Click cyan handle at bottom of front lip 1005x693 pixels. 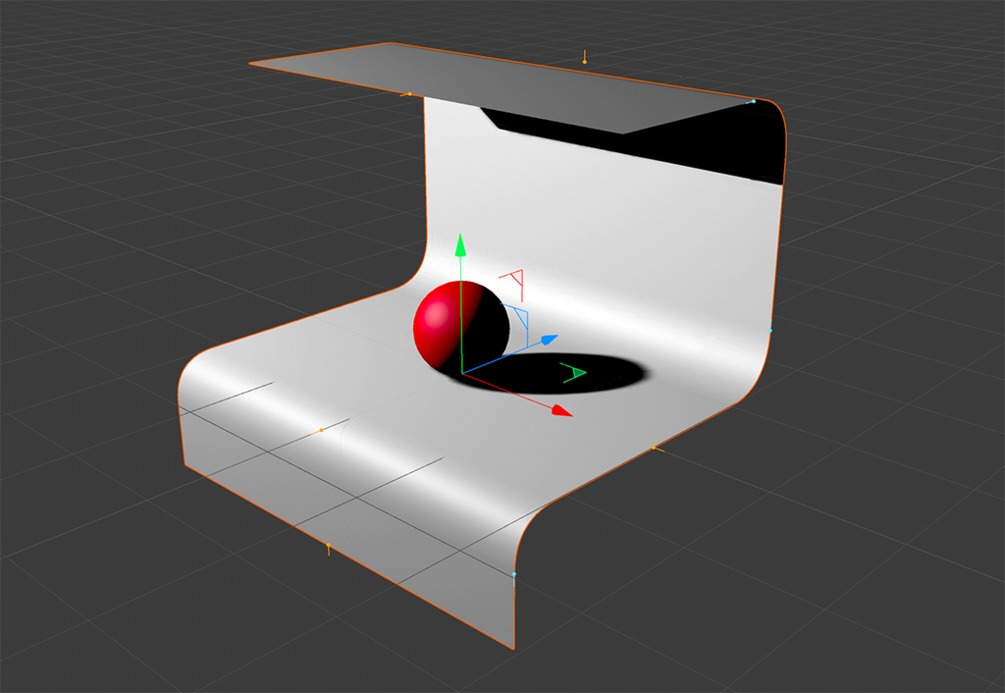514,576
